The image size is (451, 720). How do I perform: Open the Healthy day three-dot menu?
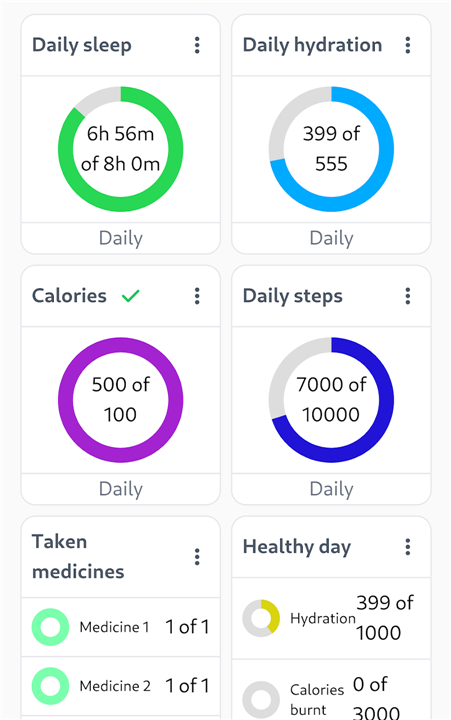[x=407, y=547]
